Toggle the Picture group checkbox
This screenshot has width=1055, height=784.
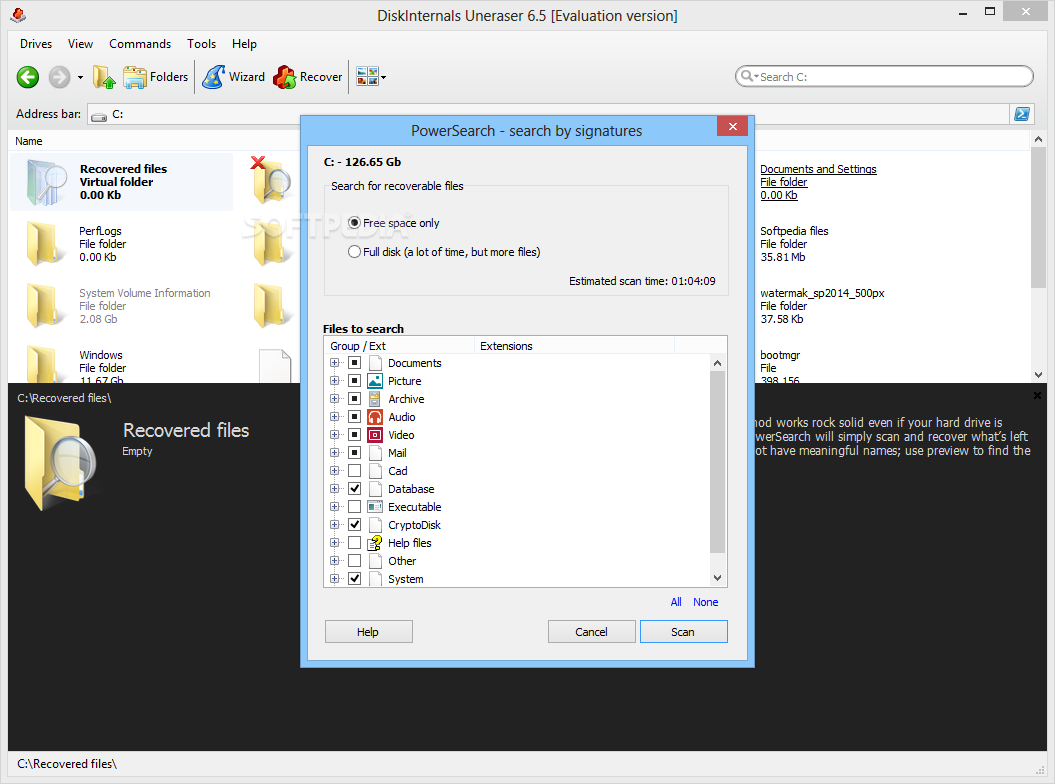[355, 381]
